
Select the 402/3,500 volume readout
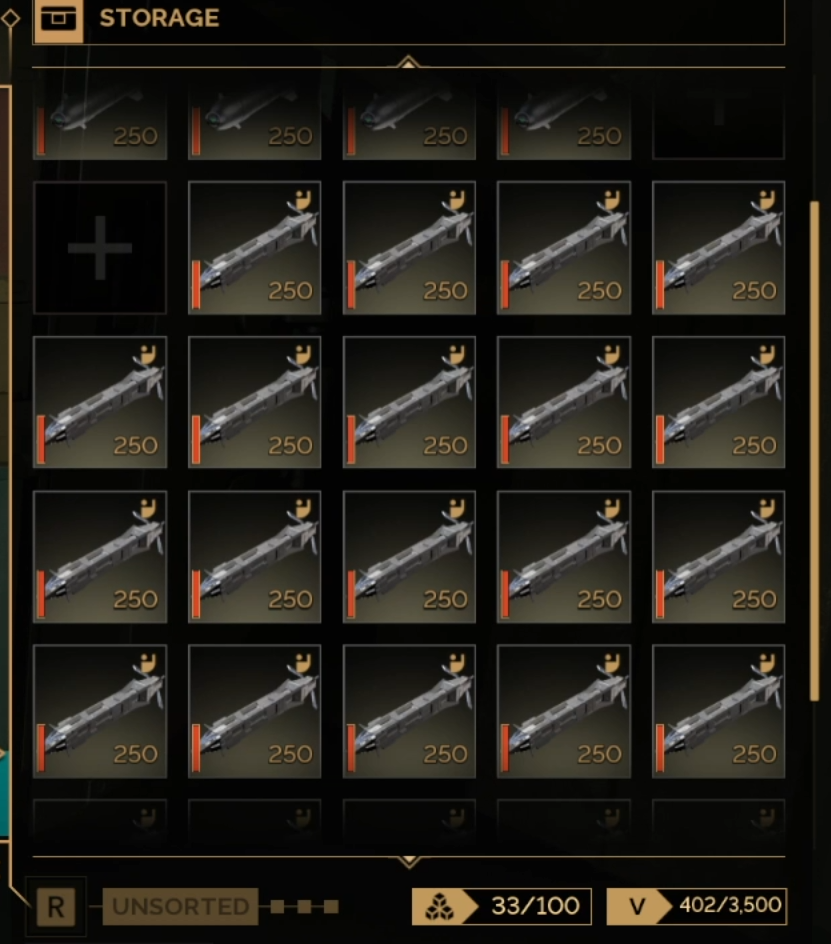point(730,905)
